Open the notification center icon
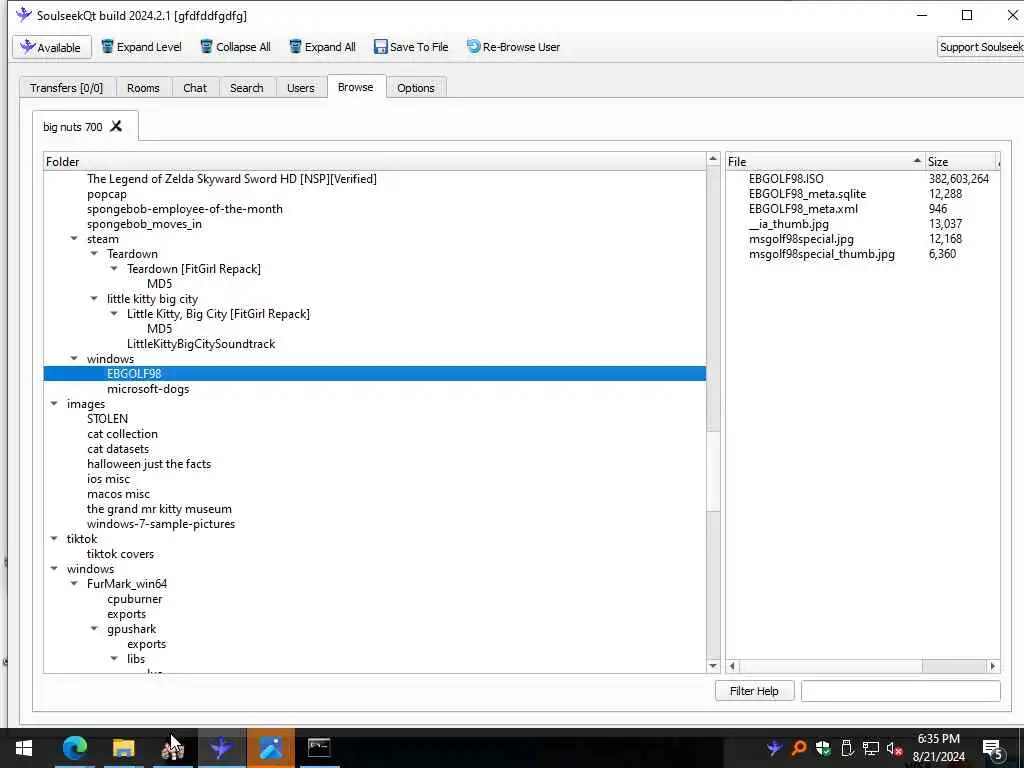Image resolution: width=1024 pixels, height=768 pixels. click(x=992, y=749)
